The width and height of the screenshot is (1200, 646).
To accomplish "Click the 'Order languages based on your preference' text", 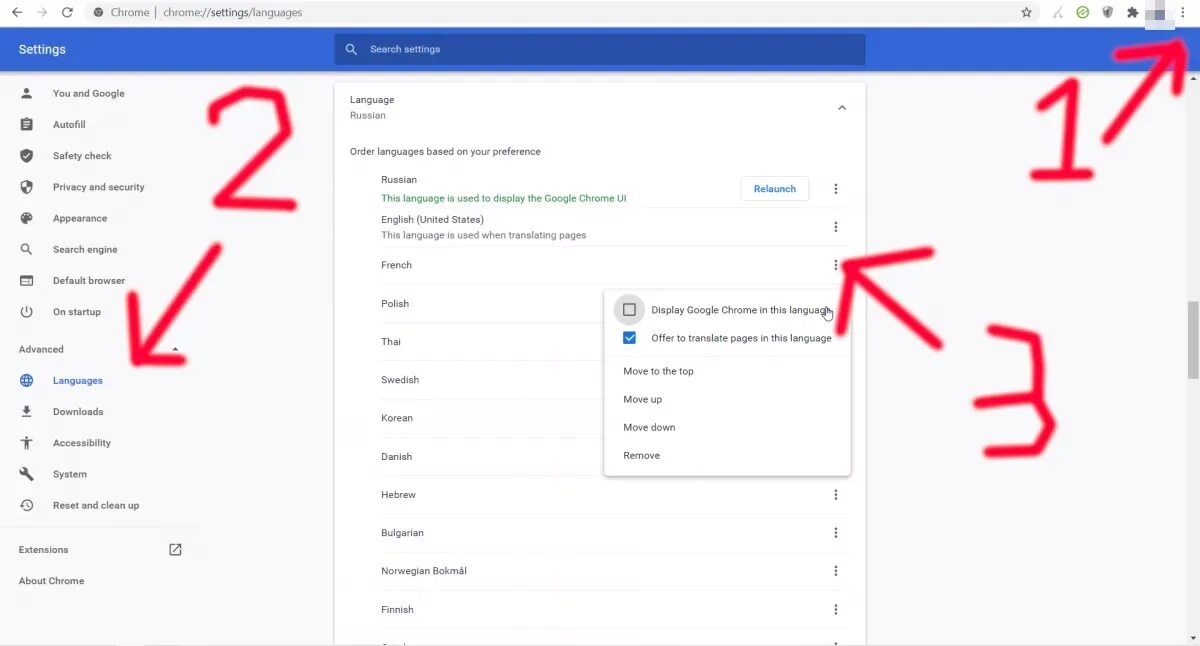I will 445,152.
